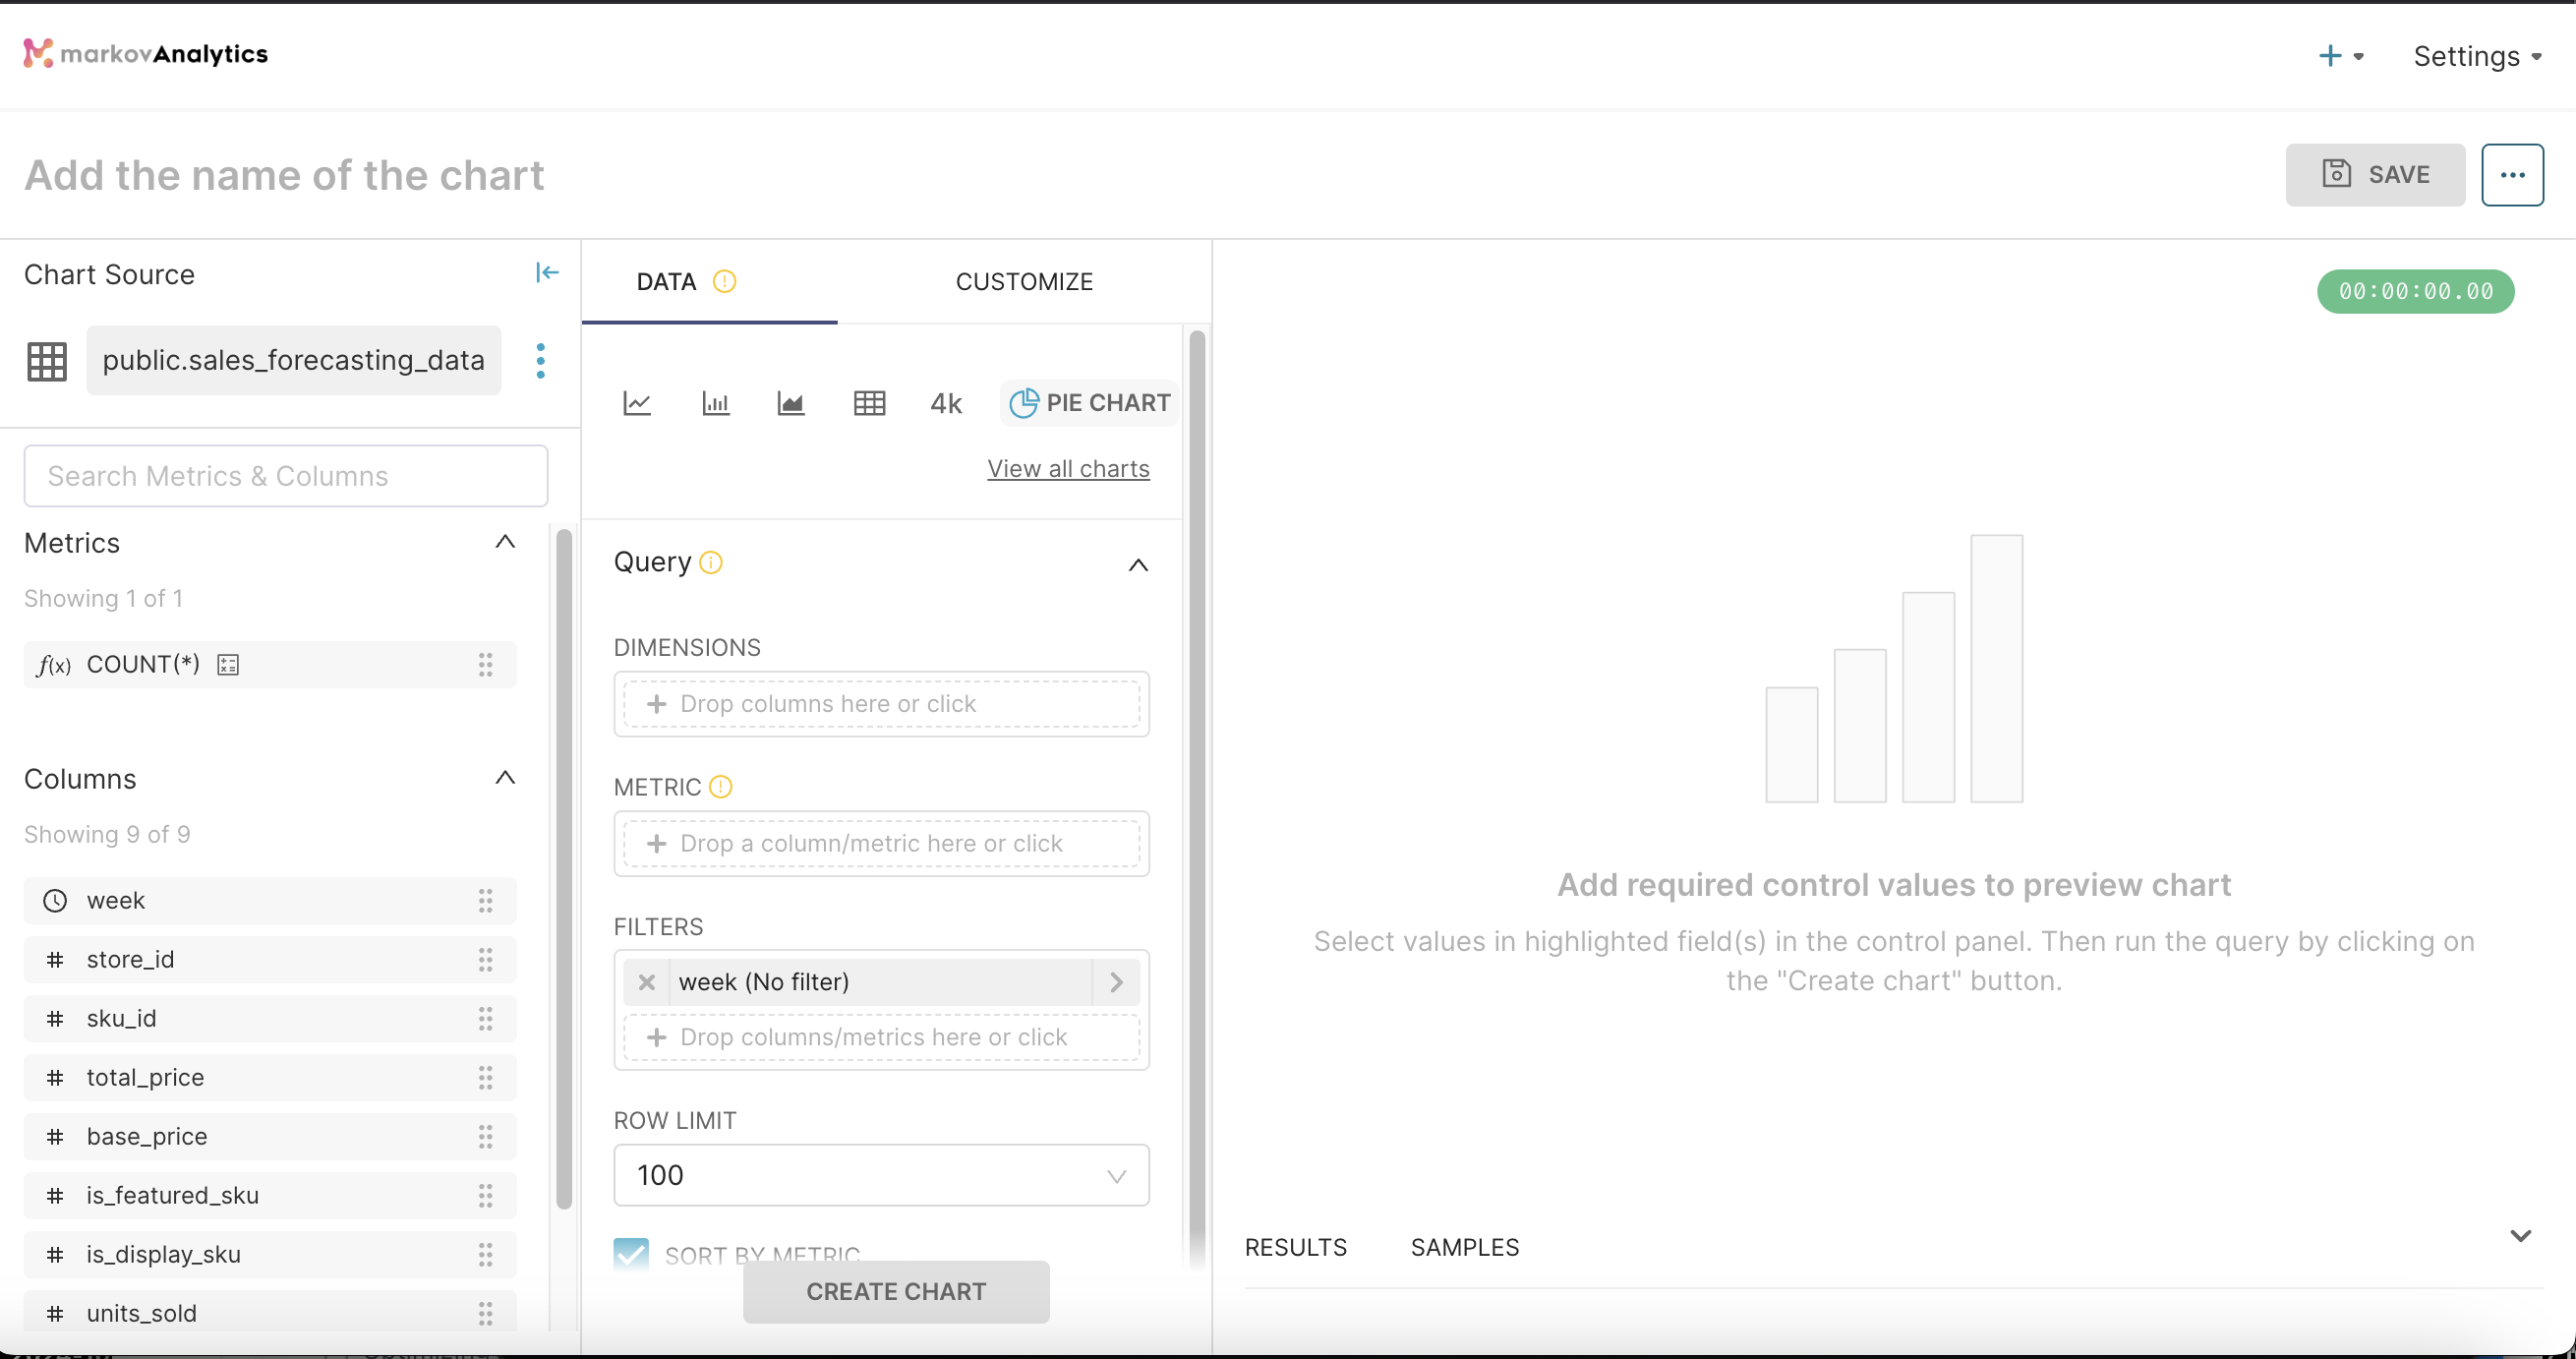Focus the Search Metrics & Columns box
This screenshot has height=1359, width=2576.
point(286,476)
